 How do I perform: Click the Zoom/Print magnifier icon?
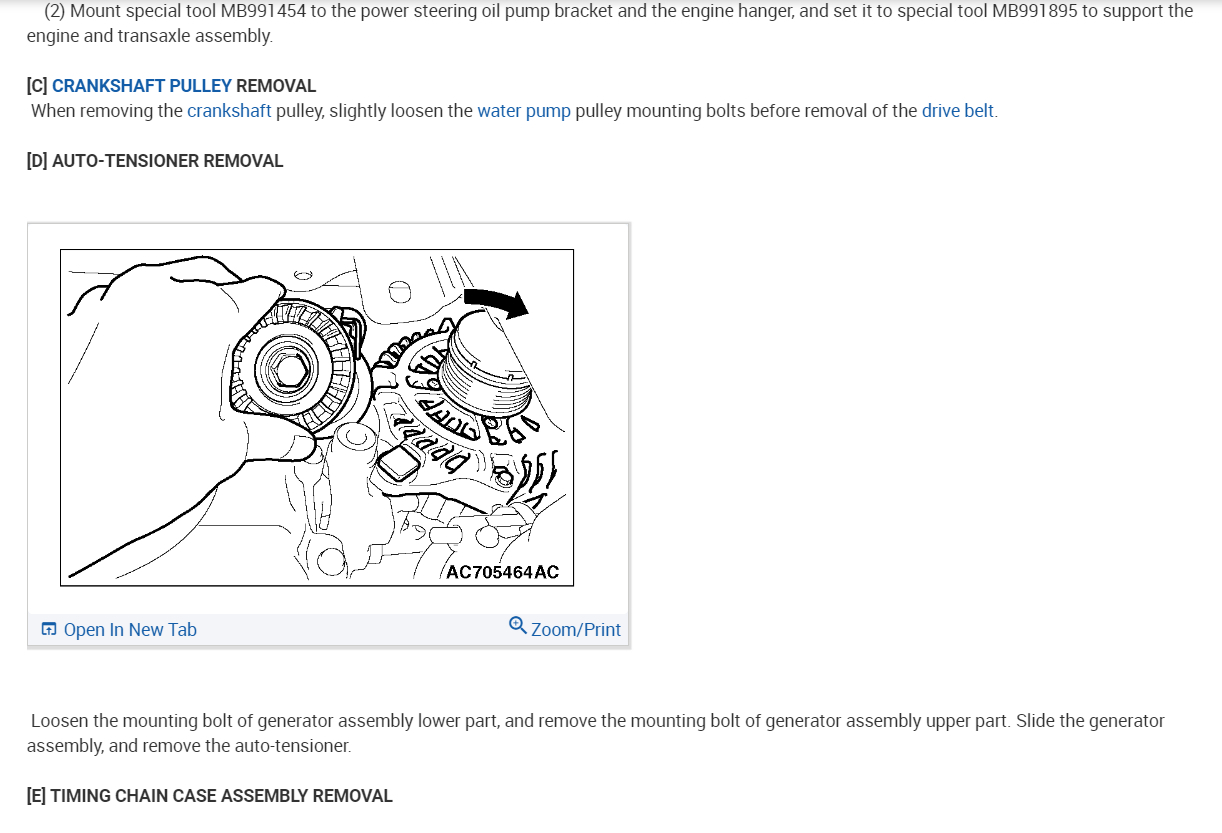pyautogui.click(x=517, y=625)
